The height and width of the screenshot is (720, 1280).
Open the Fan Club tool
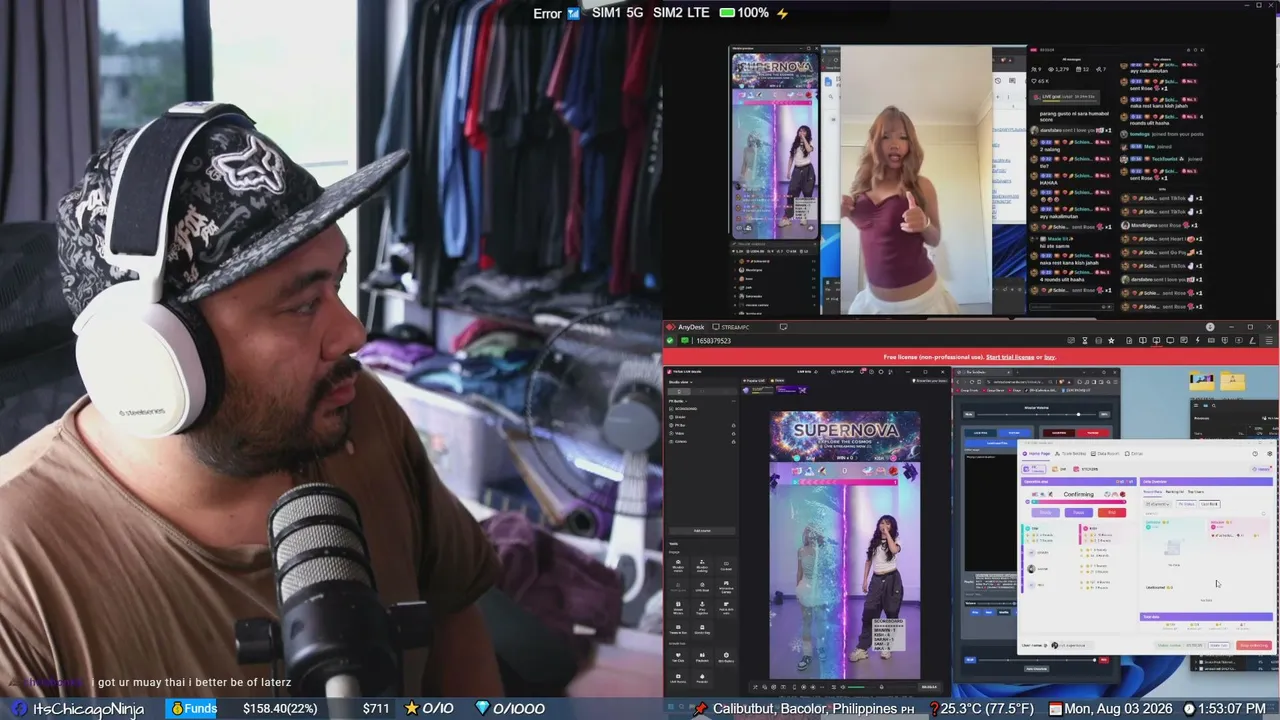678,657
